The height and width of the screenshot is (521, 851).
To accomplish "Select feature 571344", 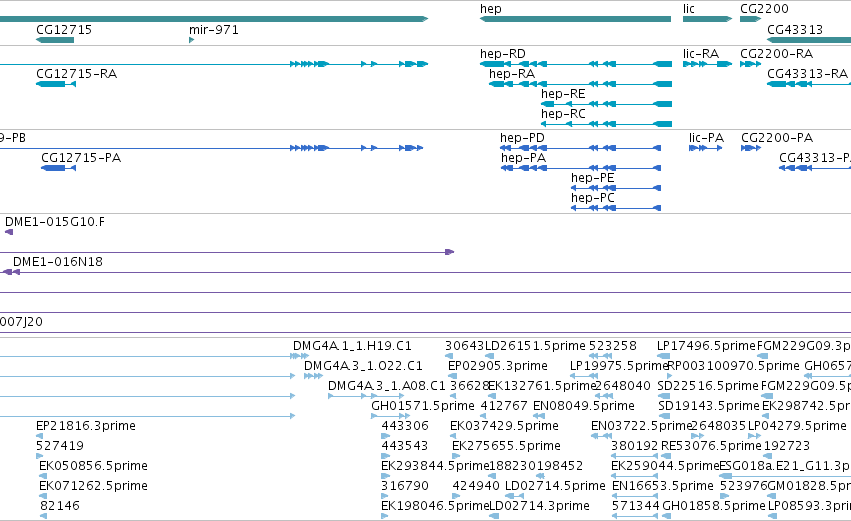I will [x=636, y=506].
